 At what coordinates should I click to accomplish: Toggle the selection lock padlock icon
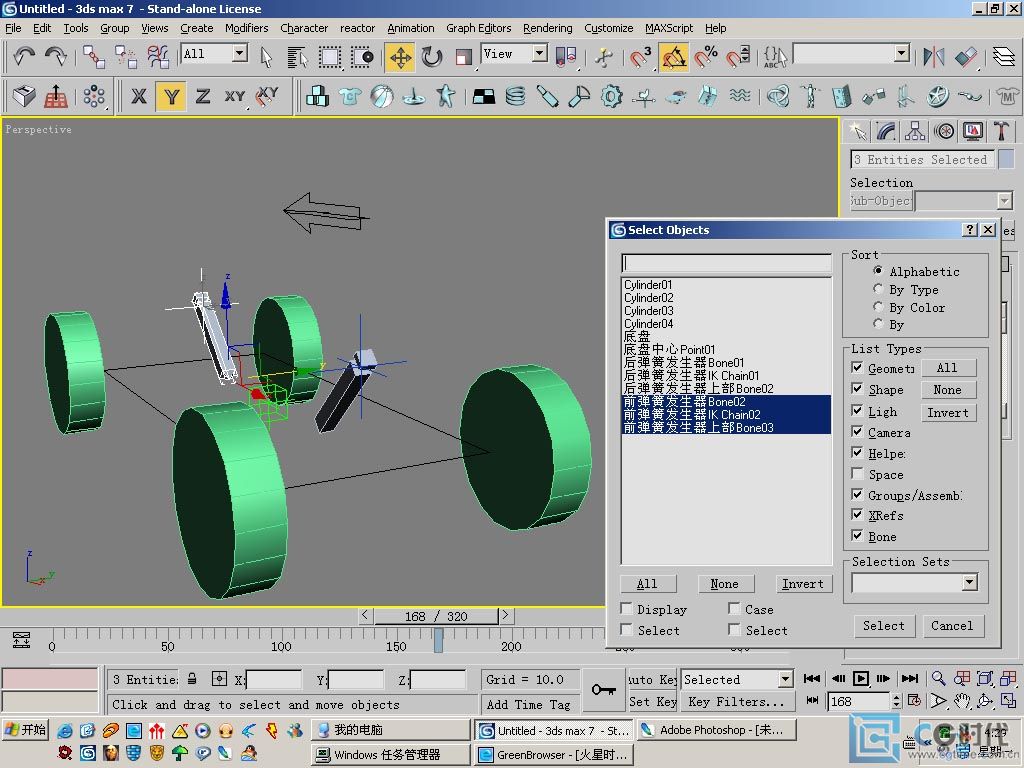click(192, 679)
